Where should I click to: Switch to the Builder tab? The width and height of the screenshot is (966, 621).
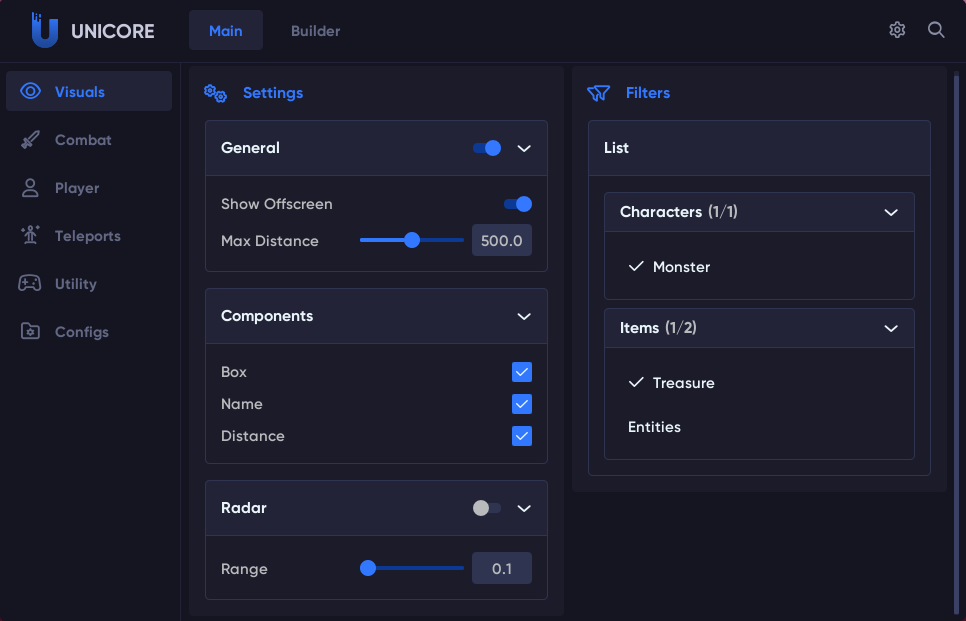pos(315,31)
